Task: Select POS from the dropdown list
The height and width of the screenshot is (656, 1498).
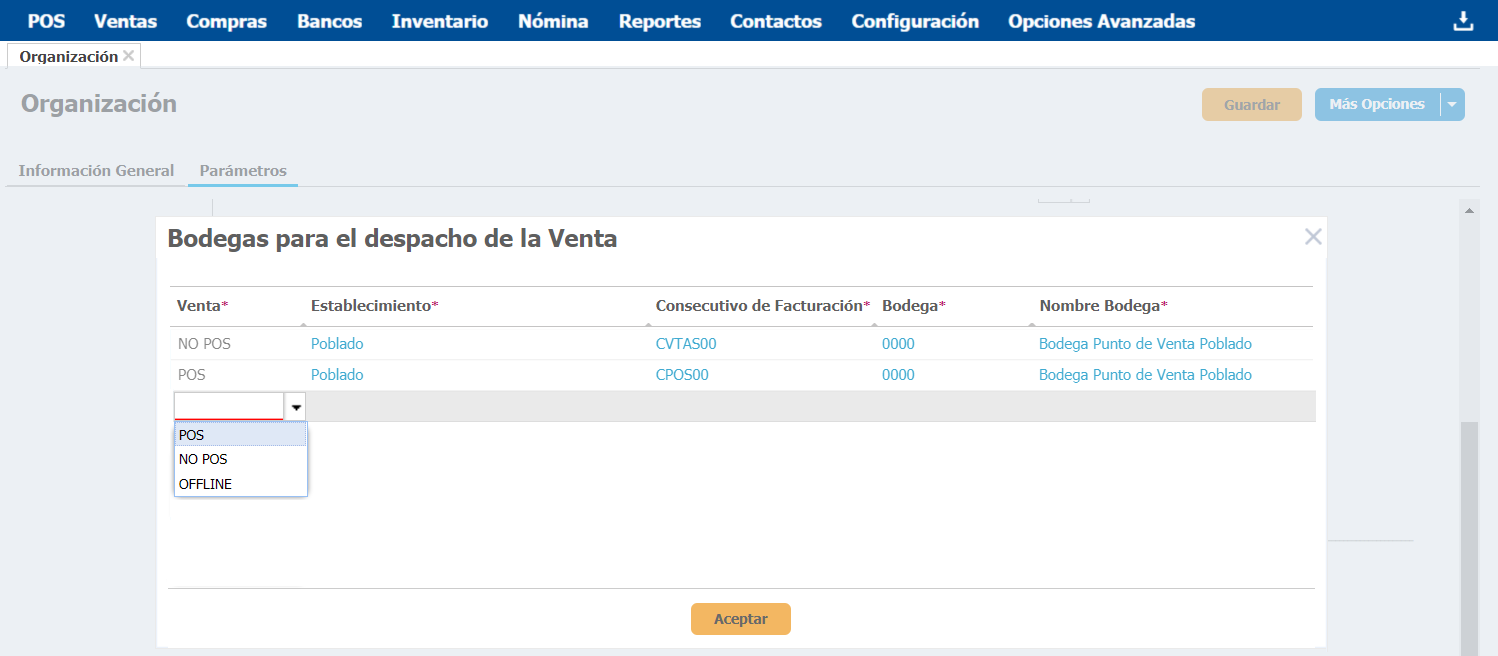Action: tap(240, 435)
